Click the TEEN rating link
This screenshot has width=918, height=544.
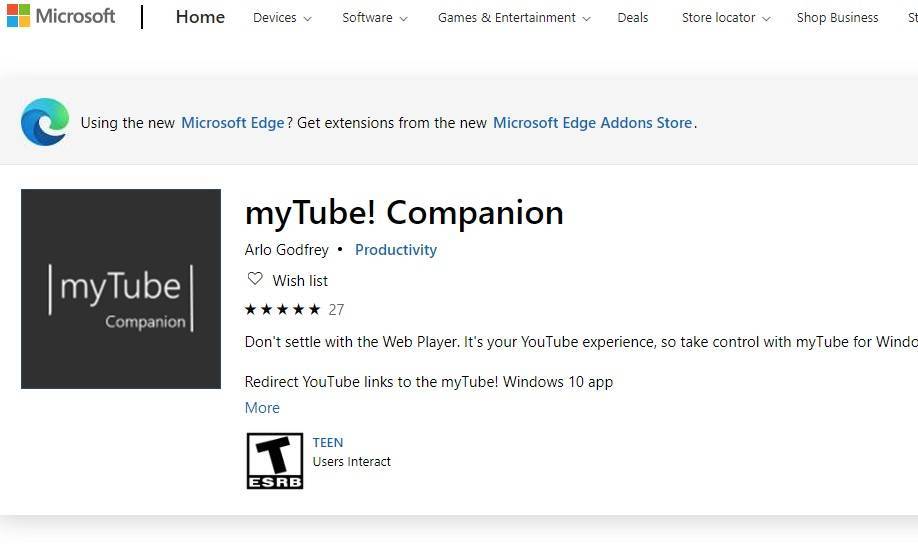point(328,442)
